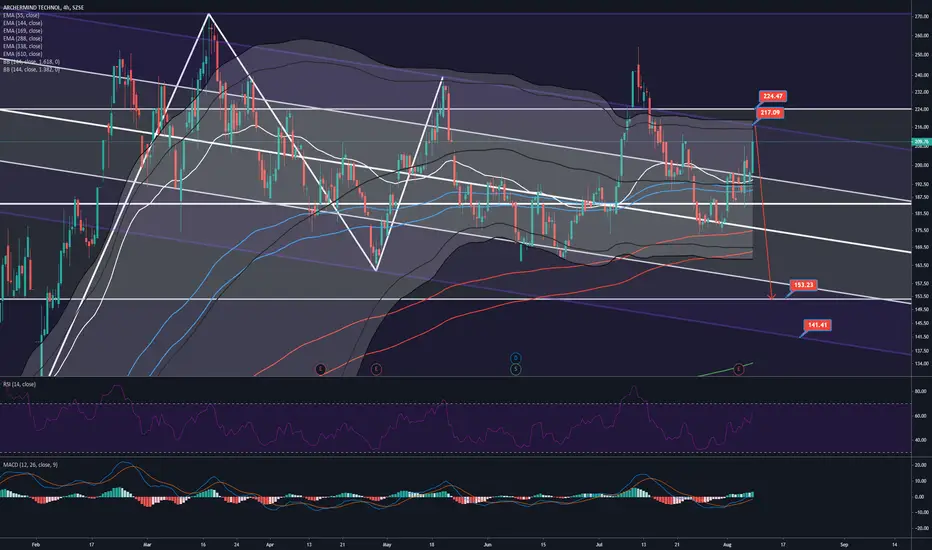The width and height of the screenshot is (932, 550).
Task: Click the Feb label on the time axis
Action: [x=35, y=544]
